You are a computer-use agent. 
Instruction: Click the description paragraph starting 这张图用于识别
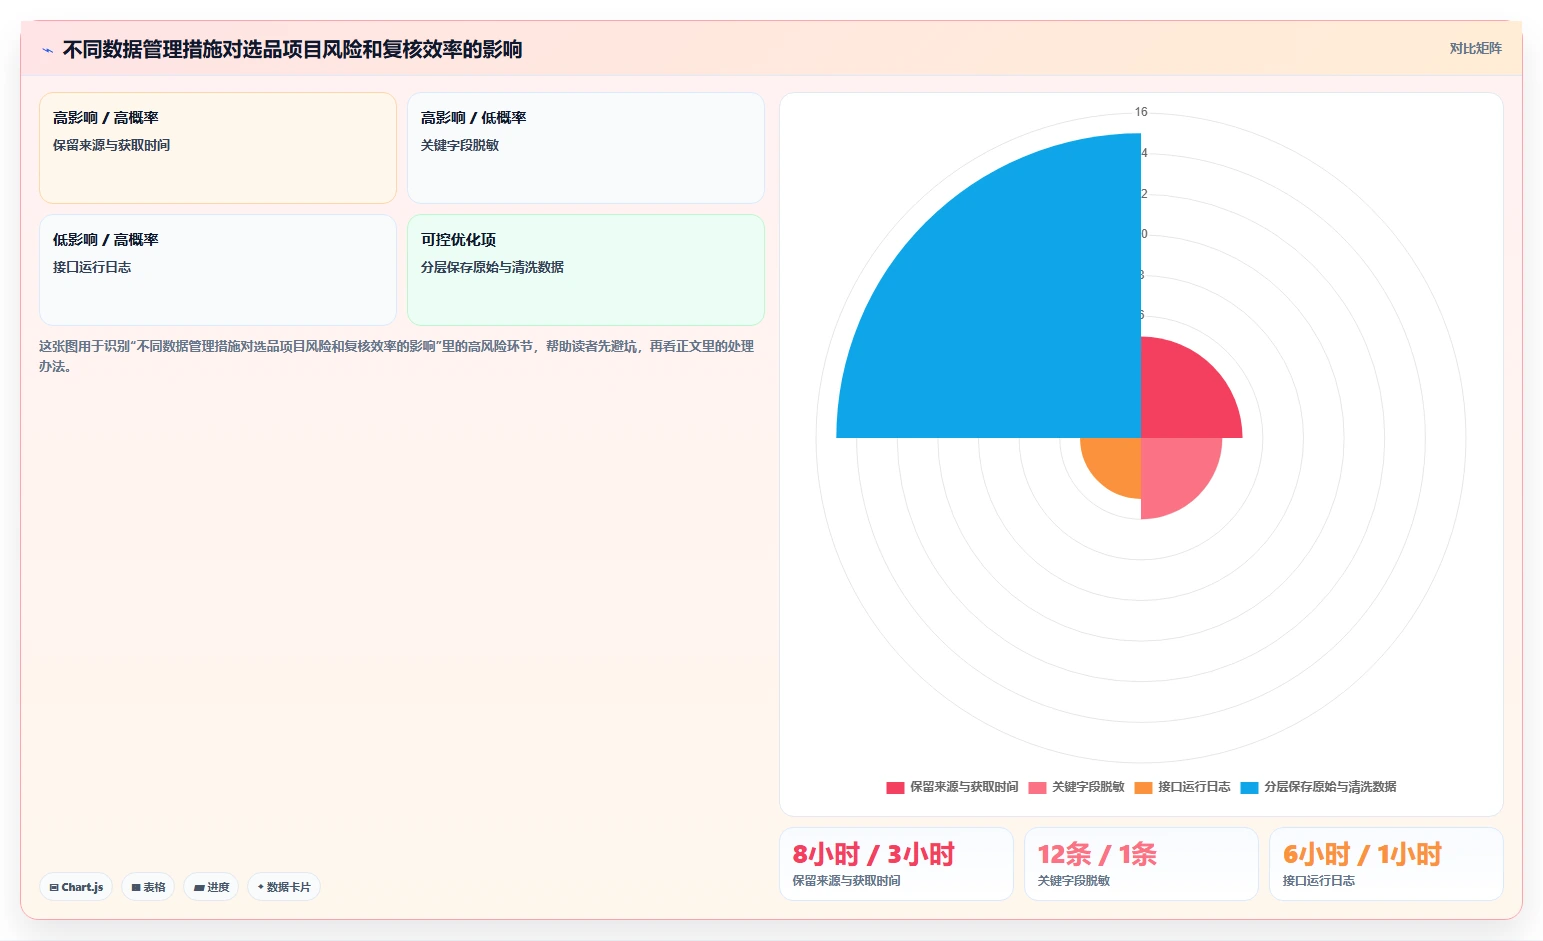pyautogui.click(x=397, y=356)
